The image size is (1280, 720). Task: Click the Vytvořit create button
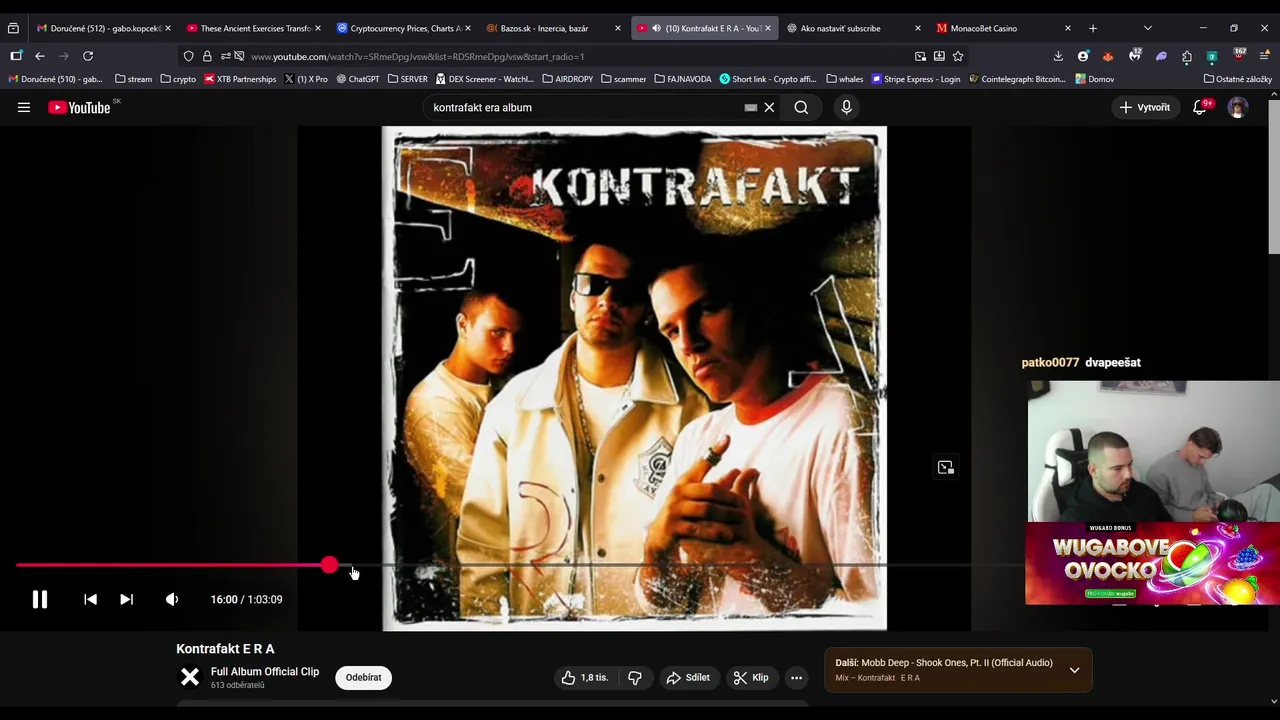1145,107
